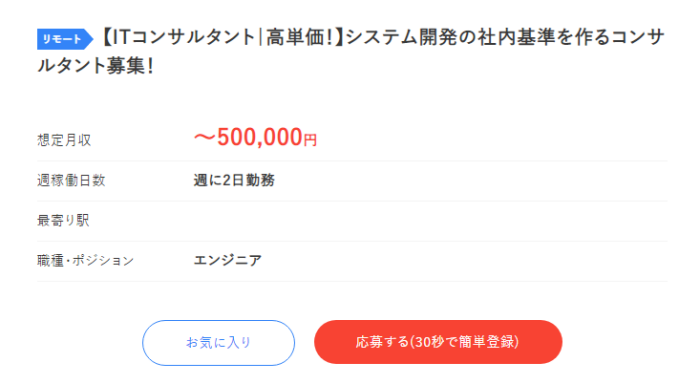700x384 pixels.
Task: Click the エンジニア position value
Action: click(228, 260)
